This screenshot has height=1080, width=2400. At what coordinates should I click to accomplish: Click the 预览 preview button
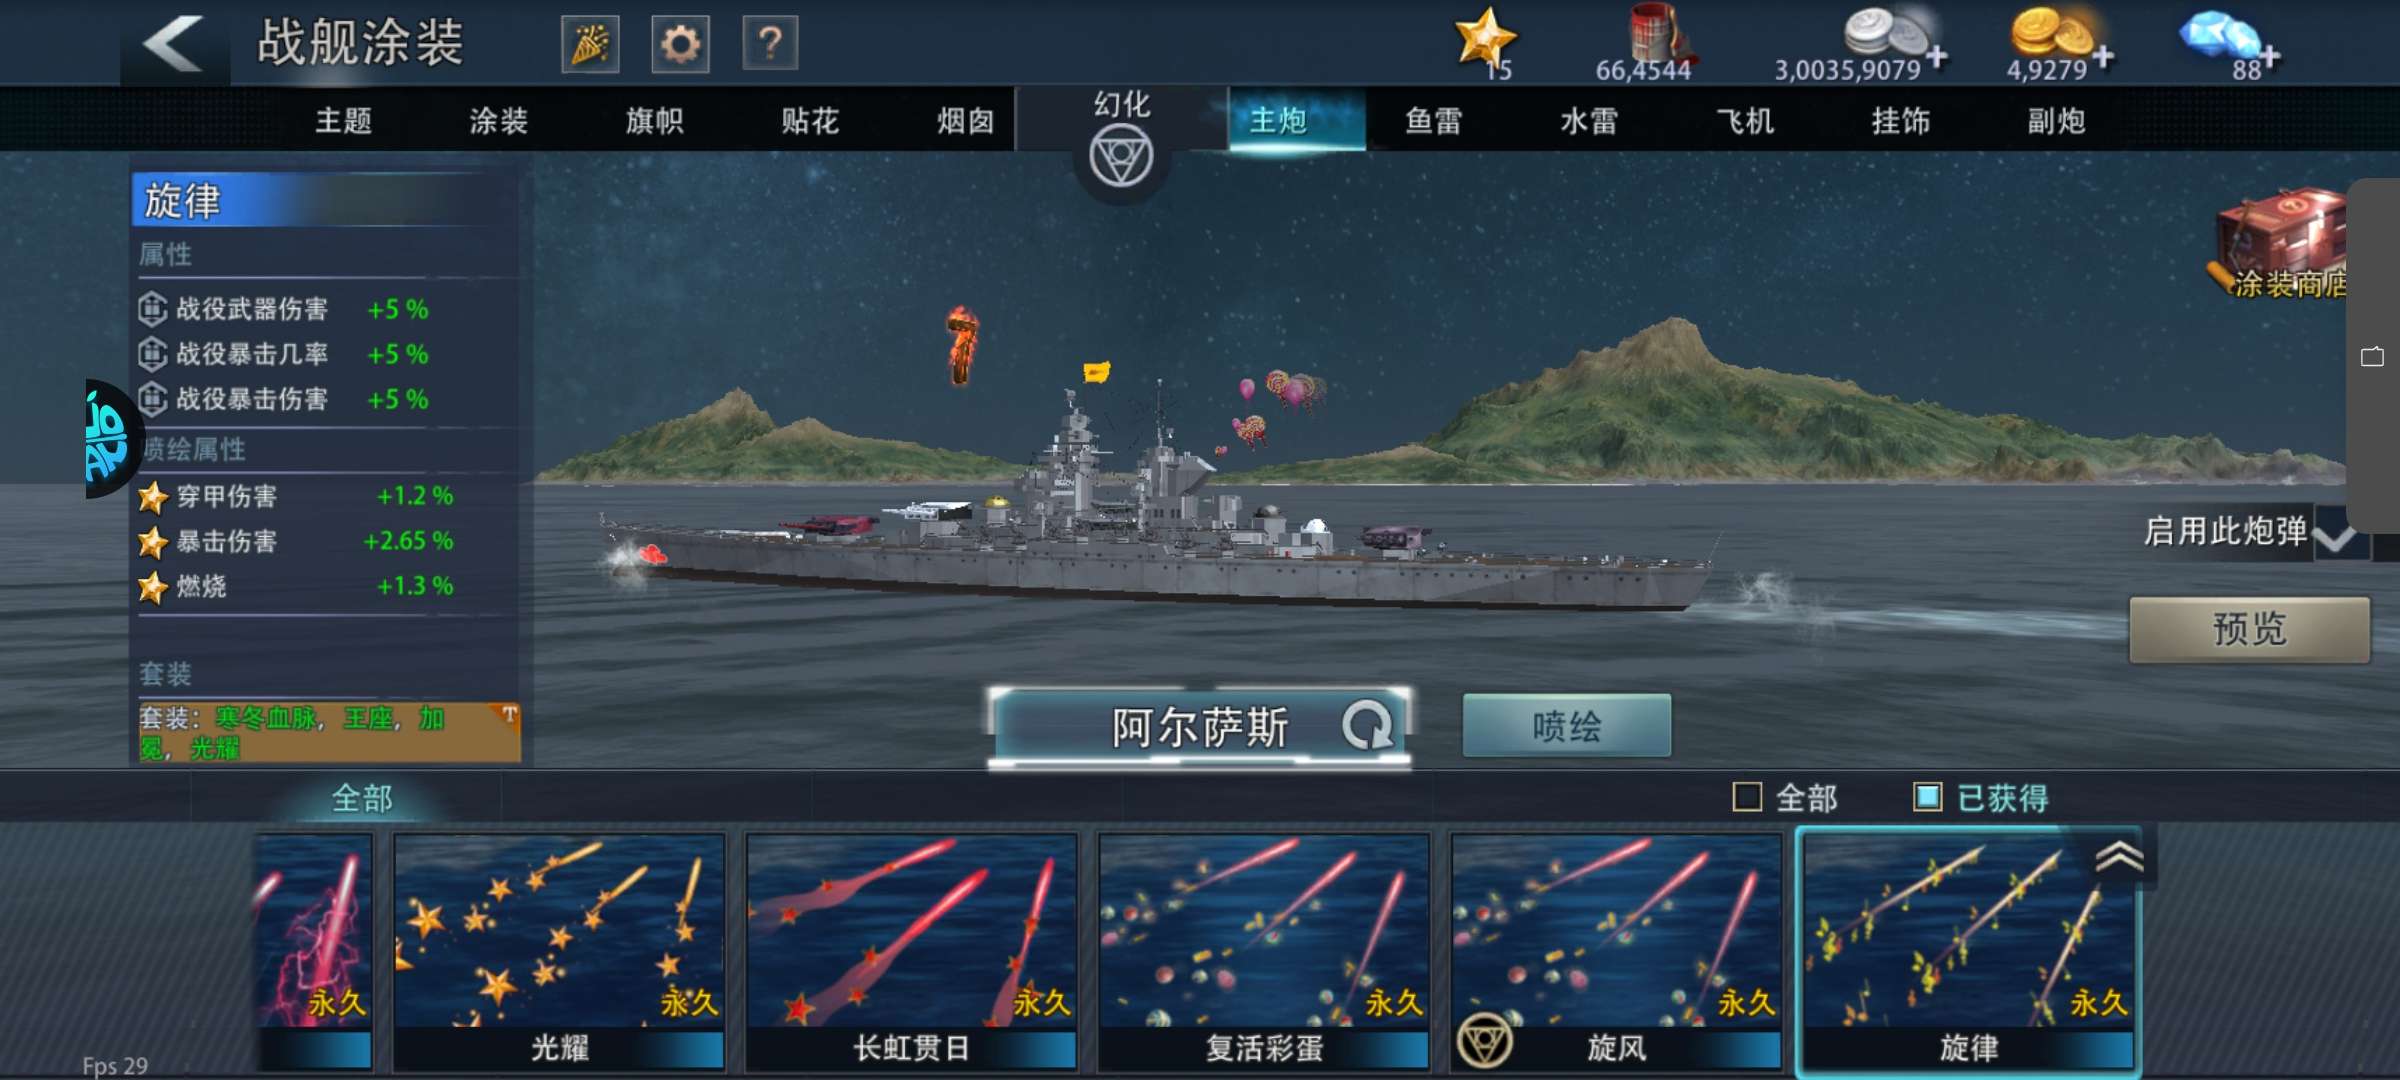pyautogui.click(x=2249, y=629)
